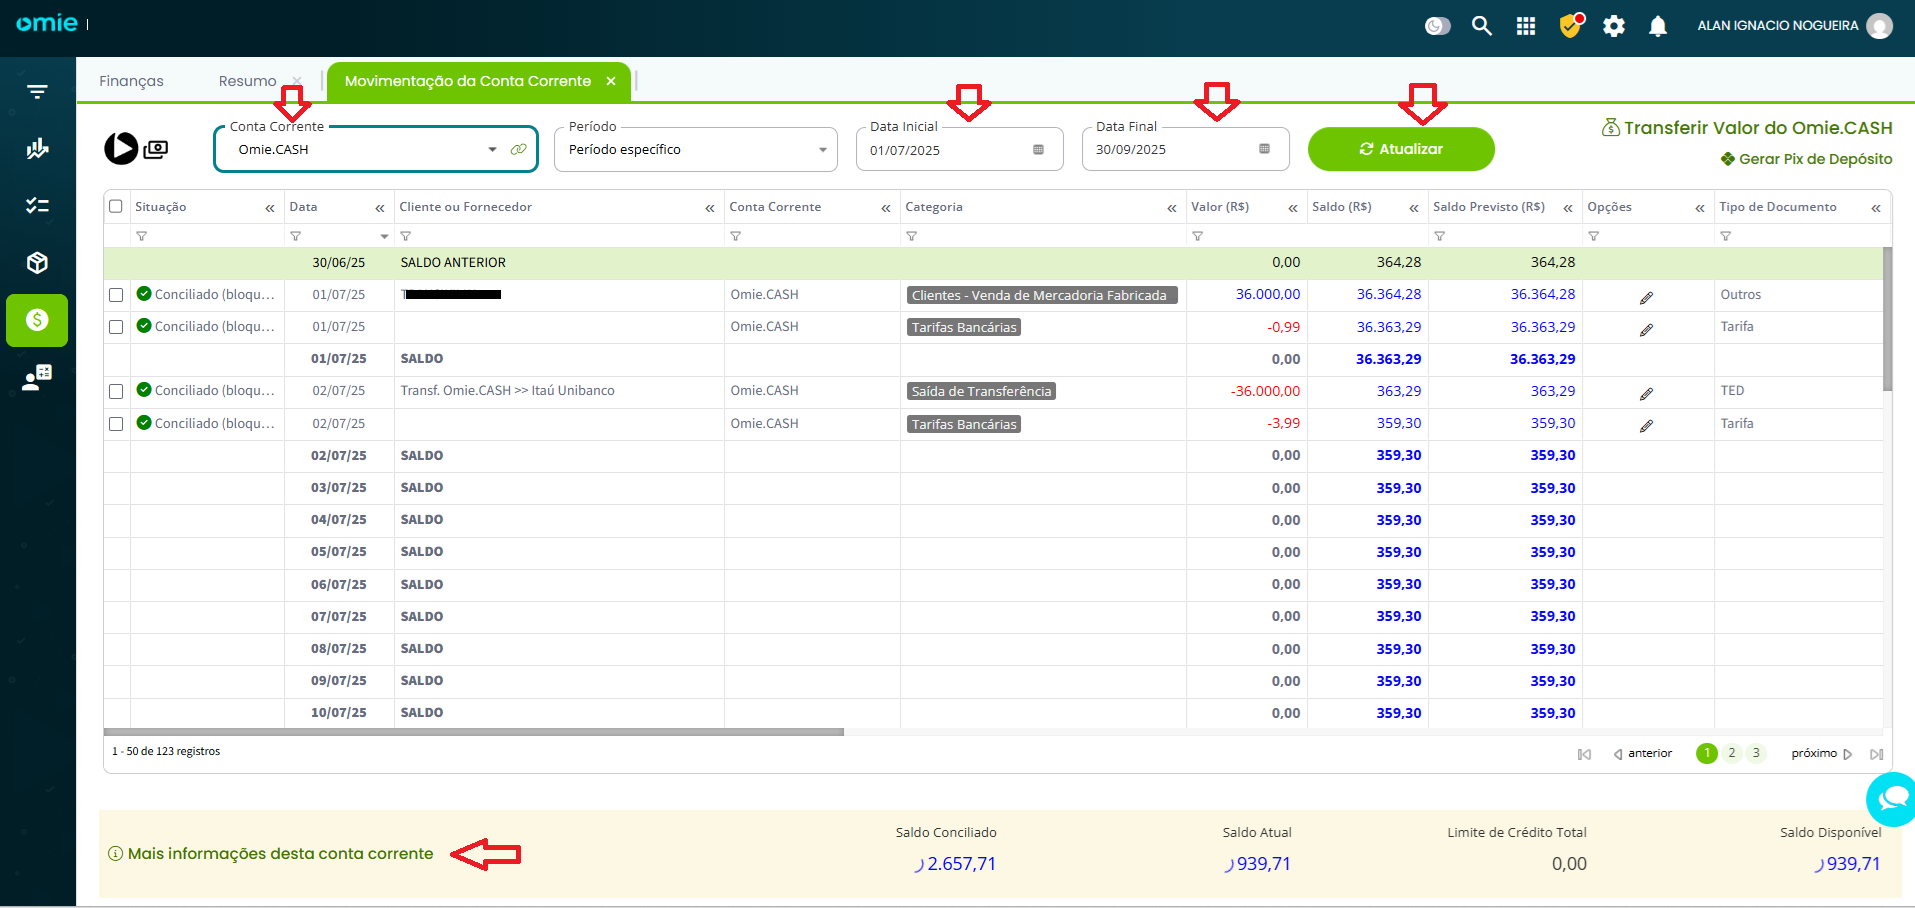The width and height of the screenshot is (1915, 908).
Task: Switch to the Resumo tab
Action: click(247, 81)
